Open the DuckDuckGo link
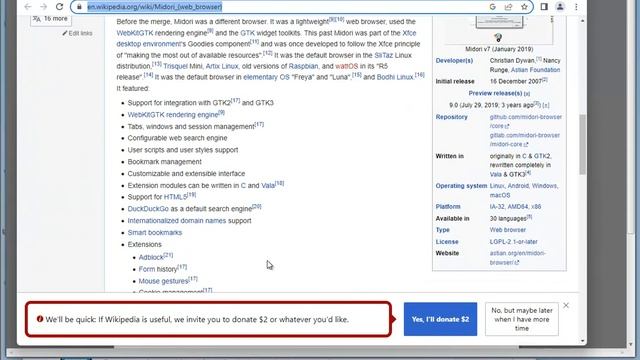This screenshot has height=360, width=640. (148, 209)
